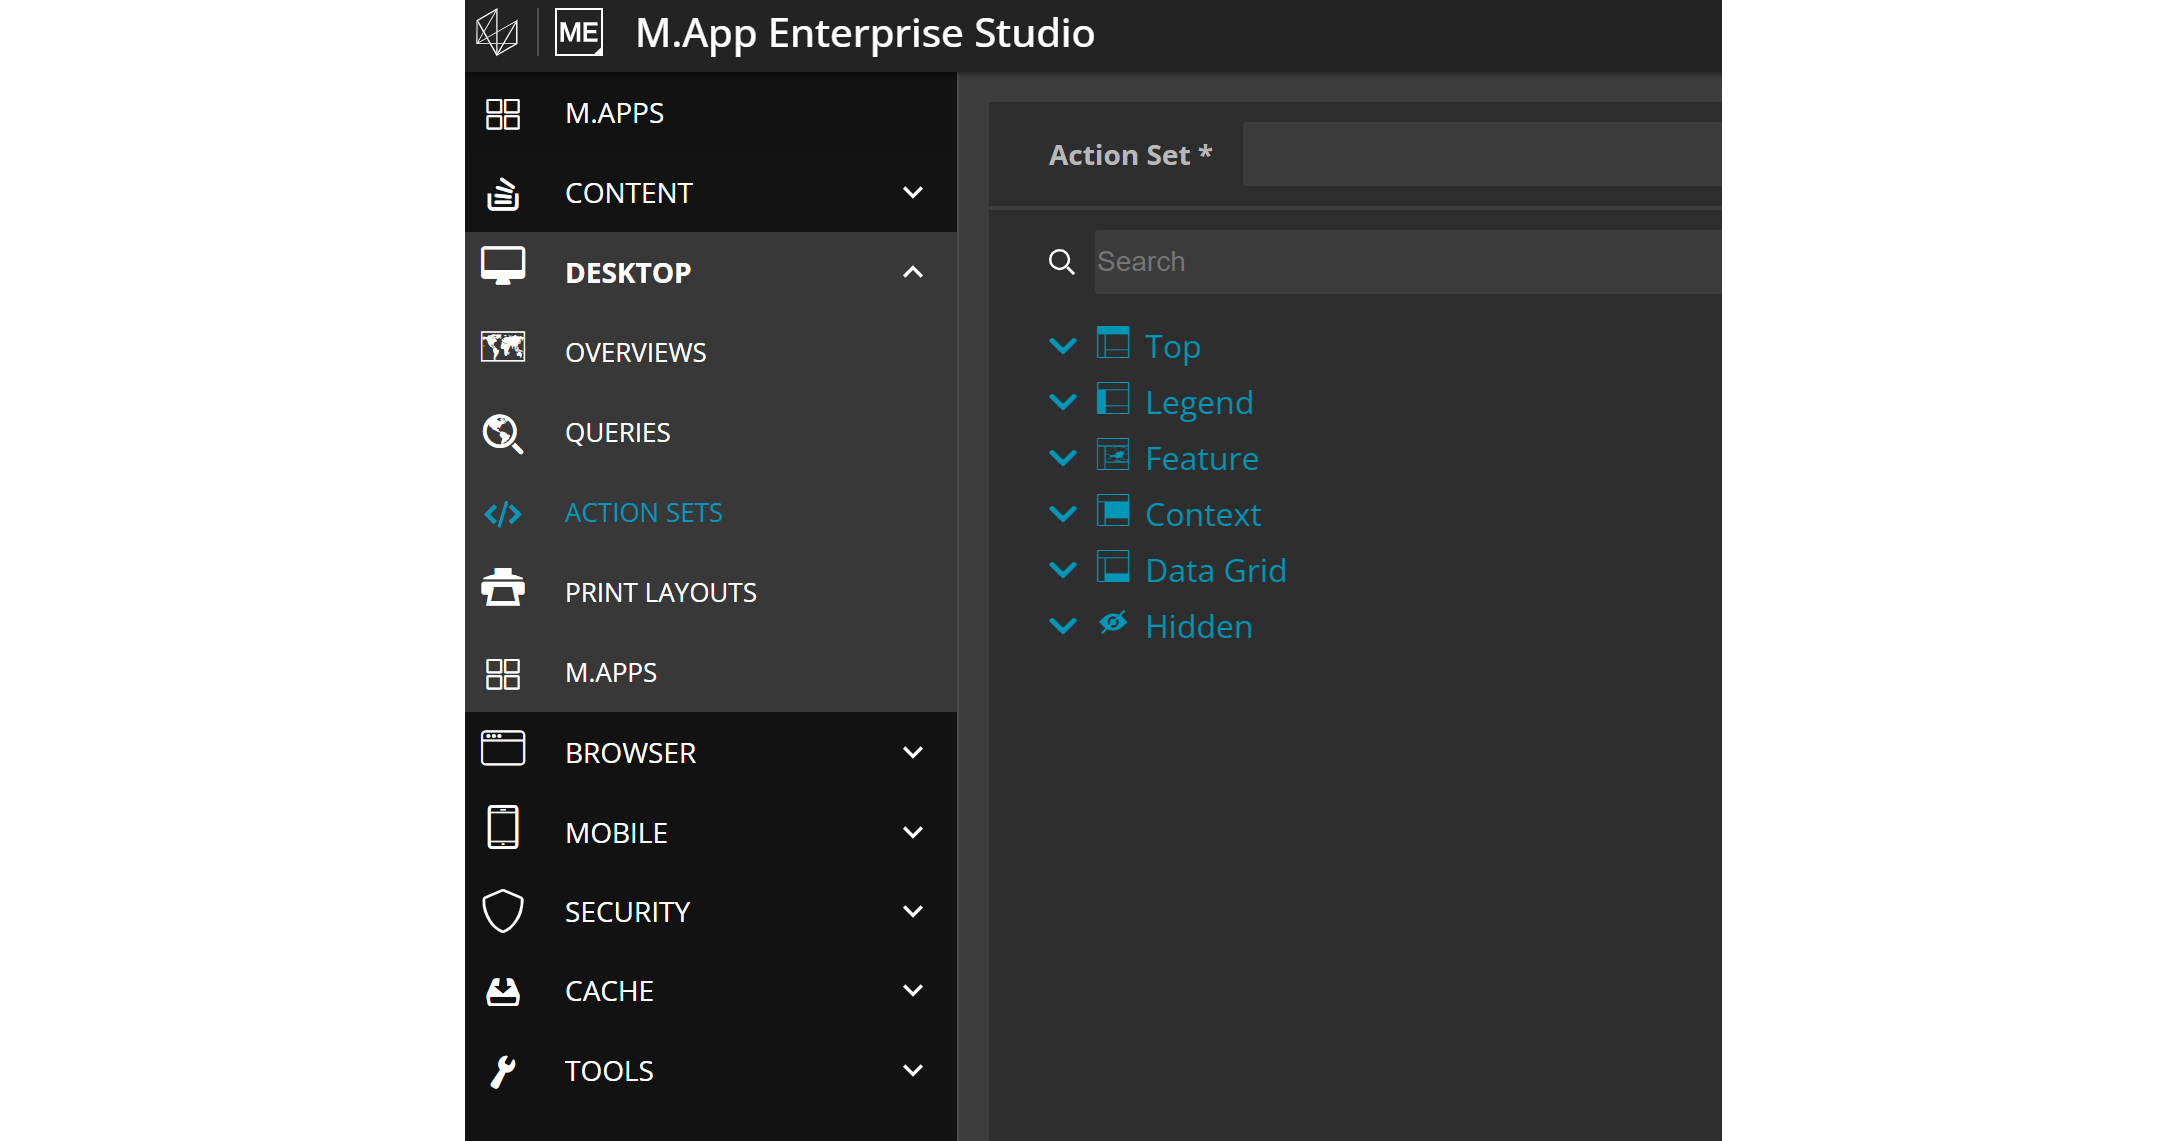This screenshot has height=1141, width=2178.
Task: Expand the CONTENT section chevron
Action: pos(912,192)
